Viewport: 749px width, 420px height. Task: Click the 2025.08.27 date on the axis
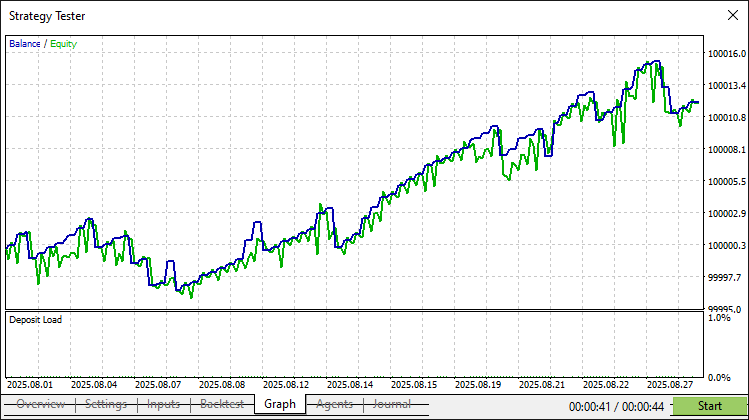coord(670,384)
